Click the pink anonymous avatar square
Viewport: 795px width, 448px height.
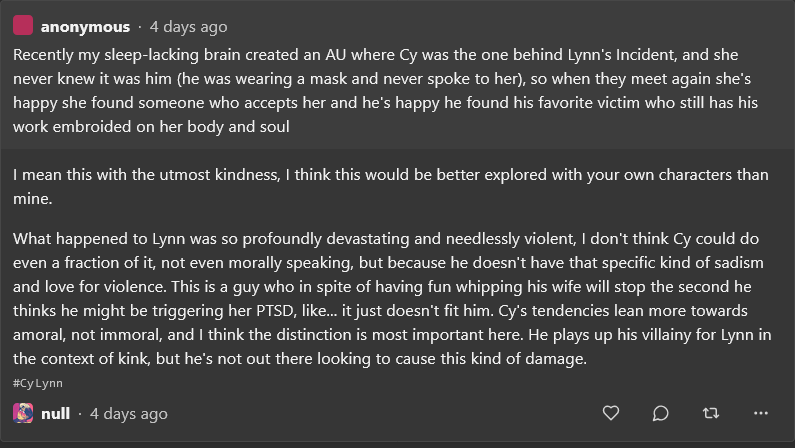coord(24,27)
